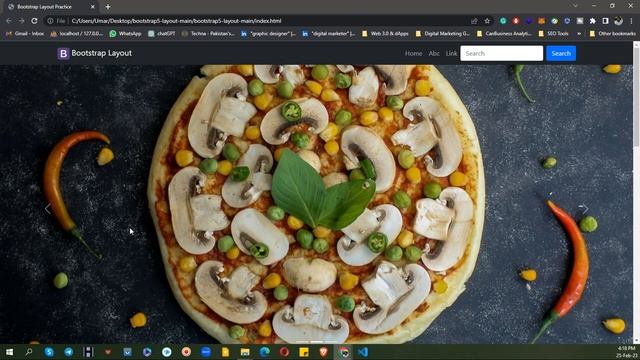Open Windows taskbar search
This screenshot has width=640, height=360.
click(x=29, y=352)
